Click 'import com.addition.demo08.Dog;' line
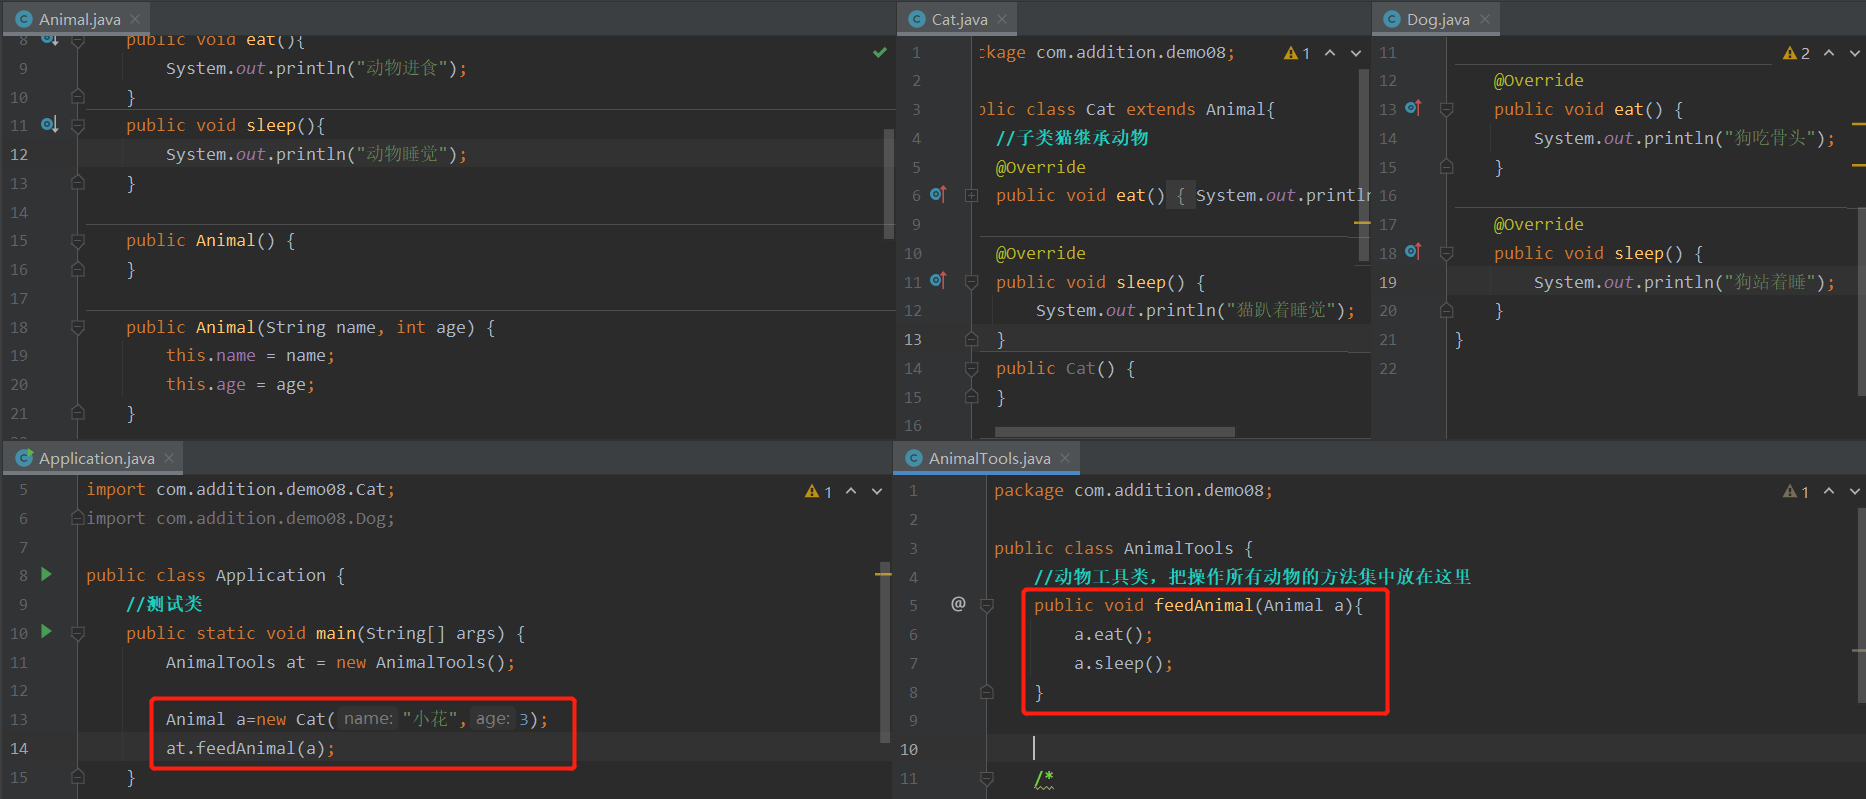 tap(240, 518)
